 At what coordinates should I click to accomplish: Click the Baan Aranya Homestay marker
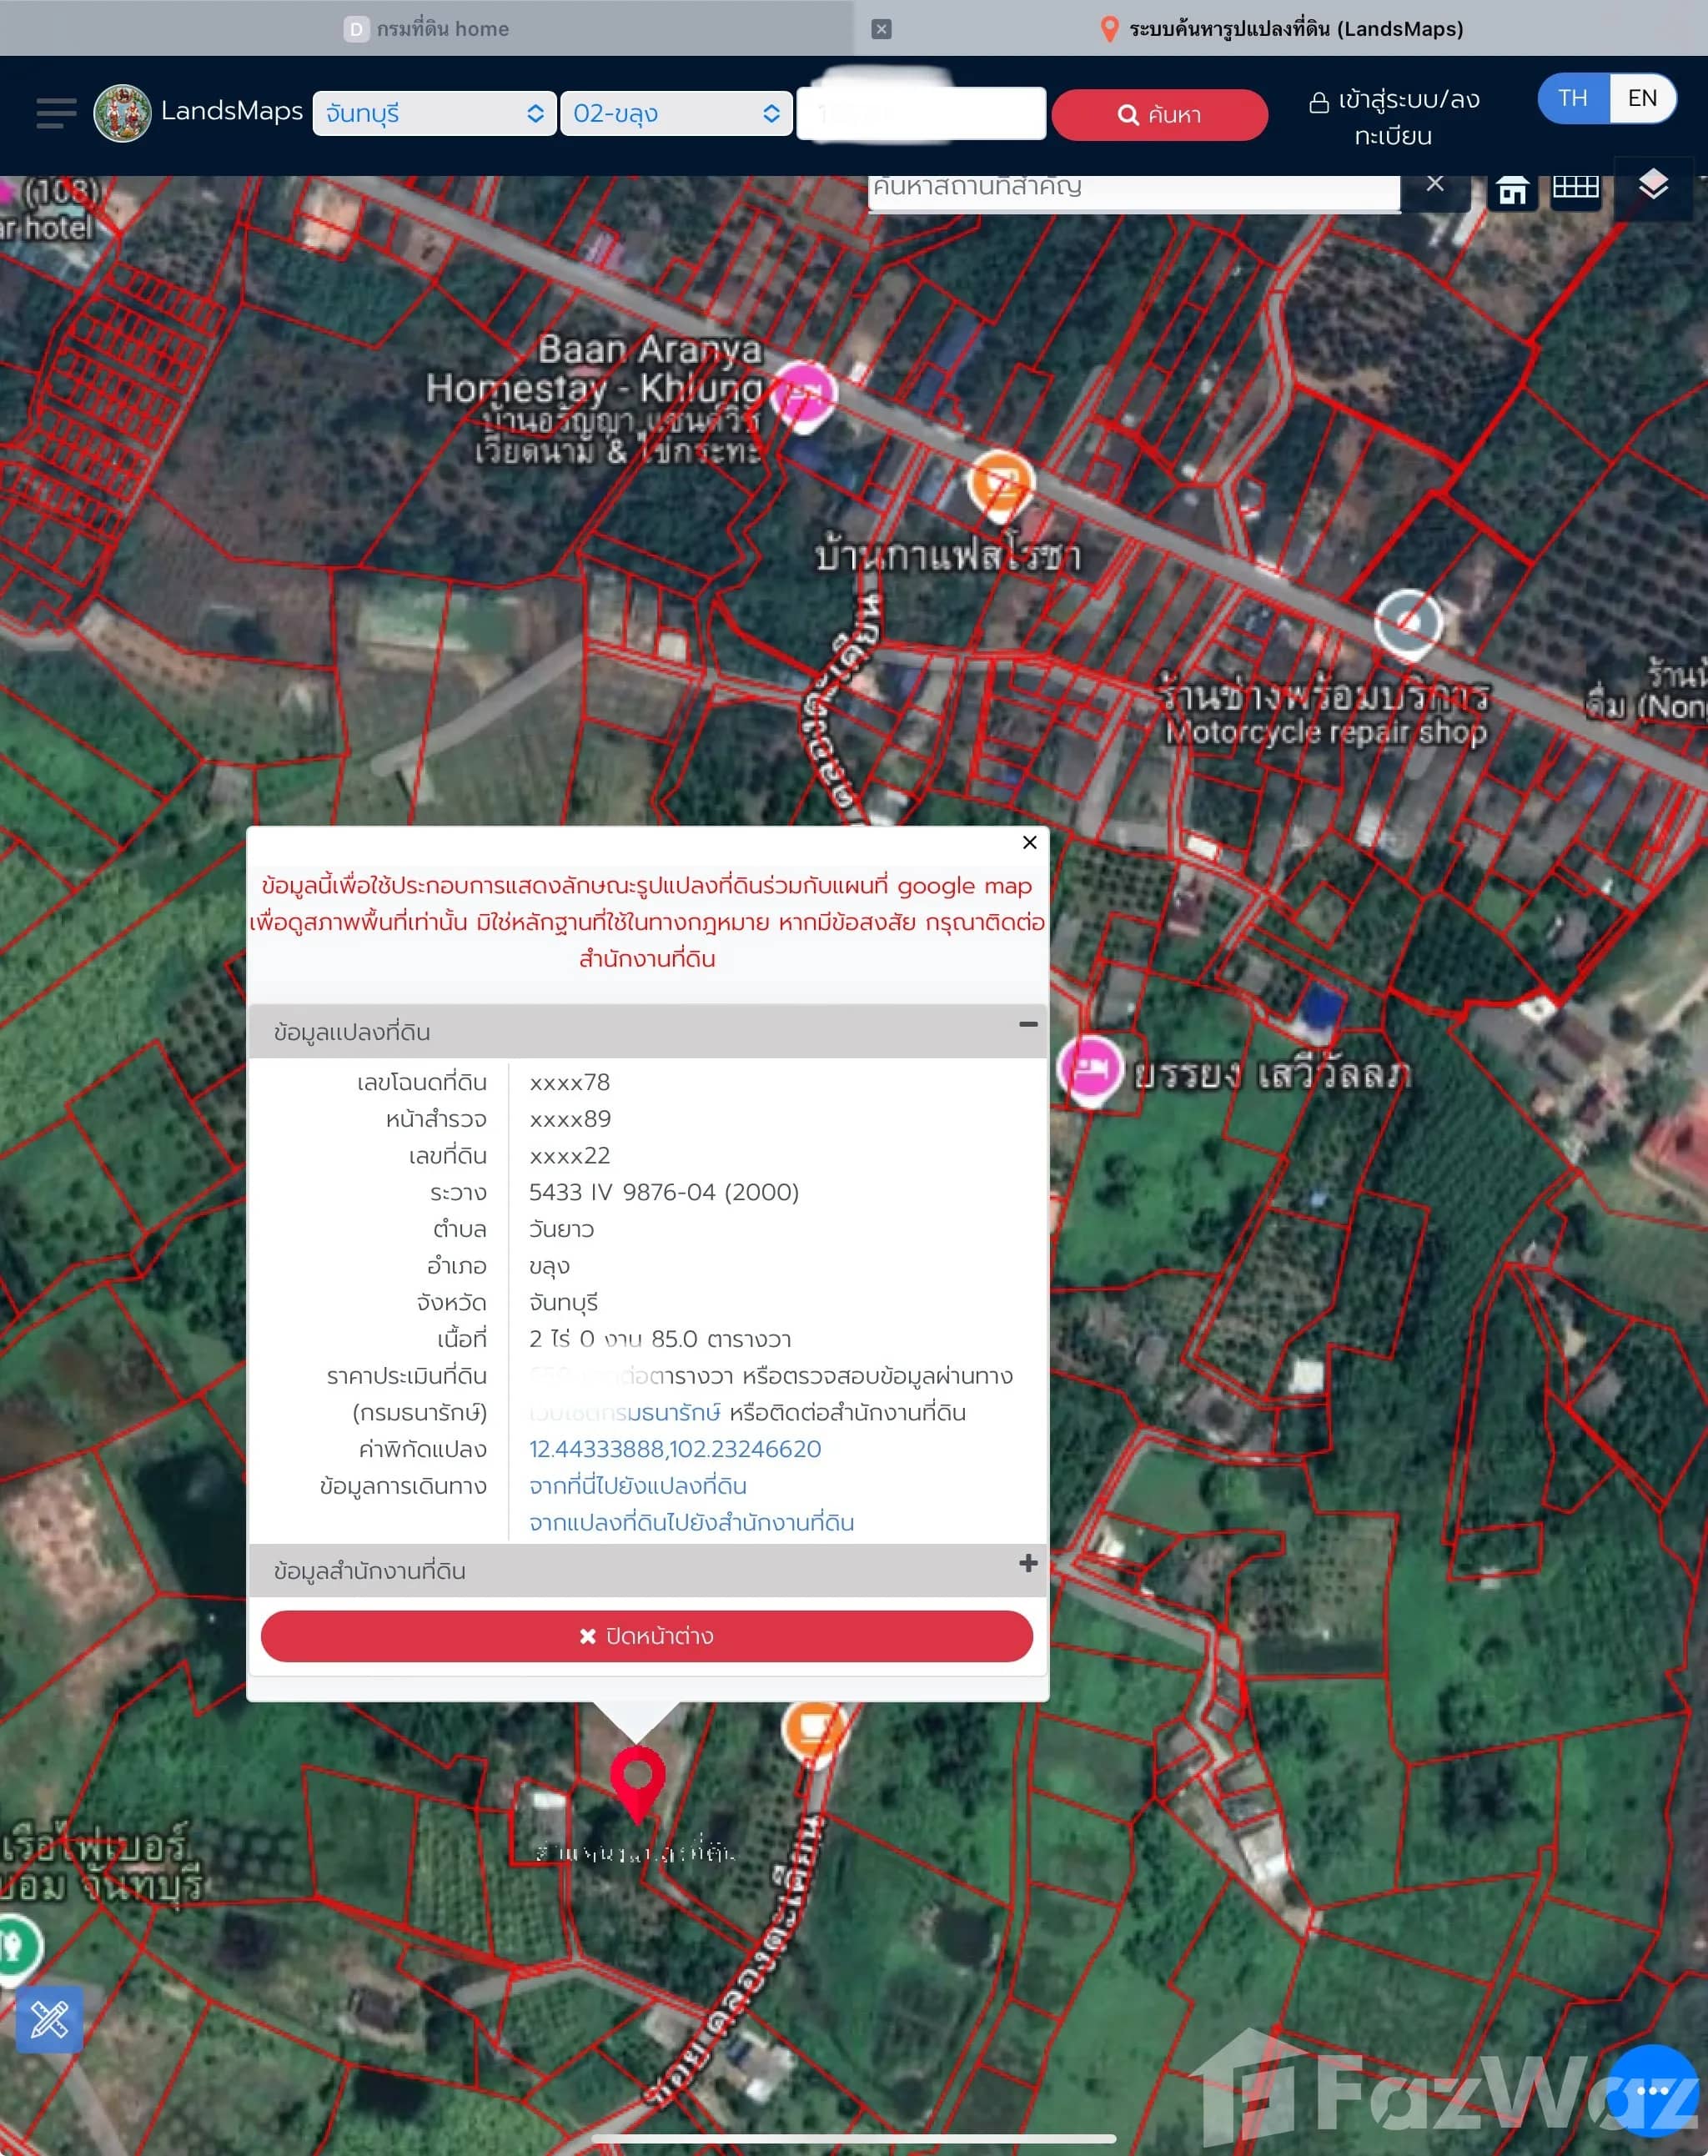805,392
